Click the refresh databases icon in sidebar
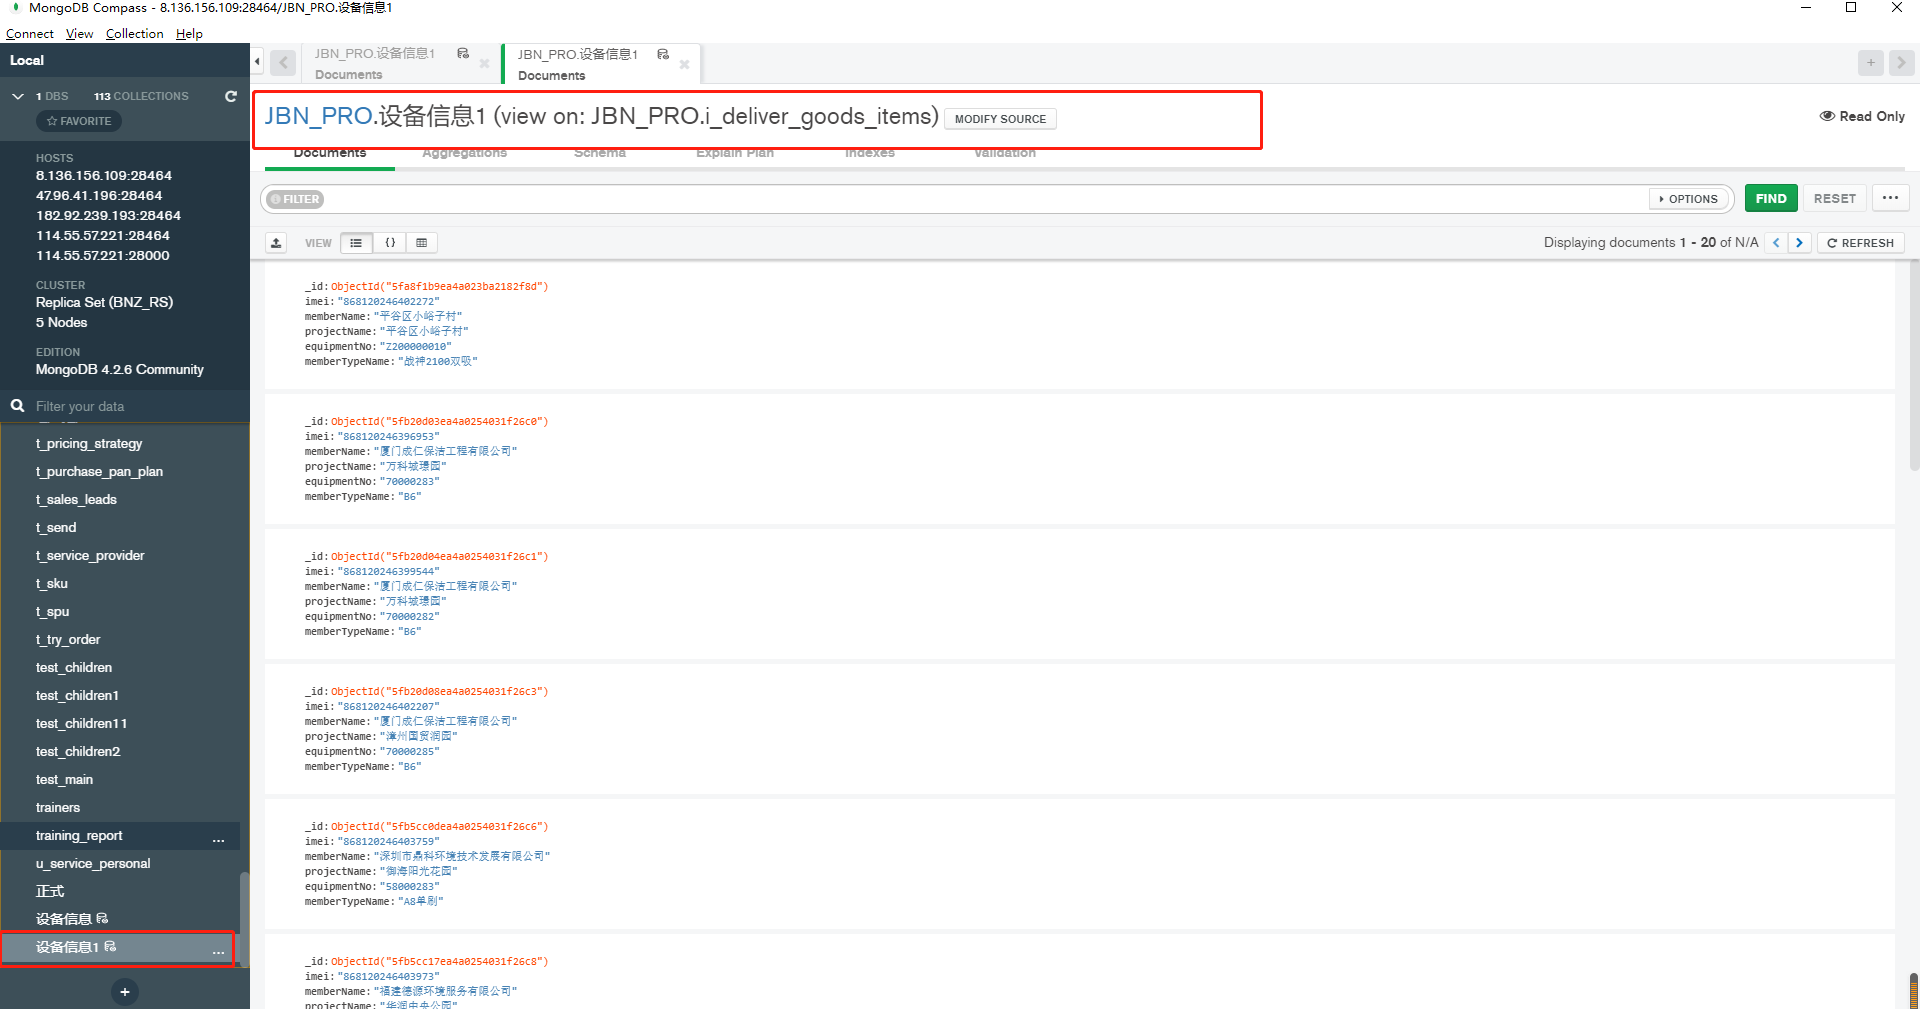 231,96
